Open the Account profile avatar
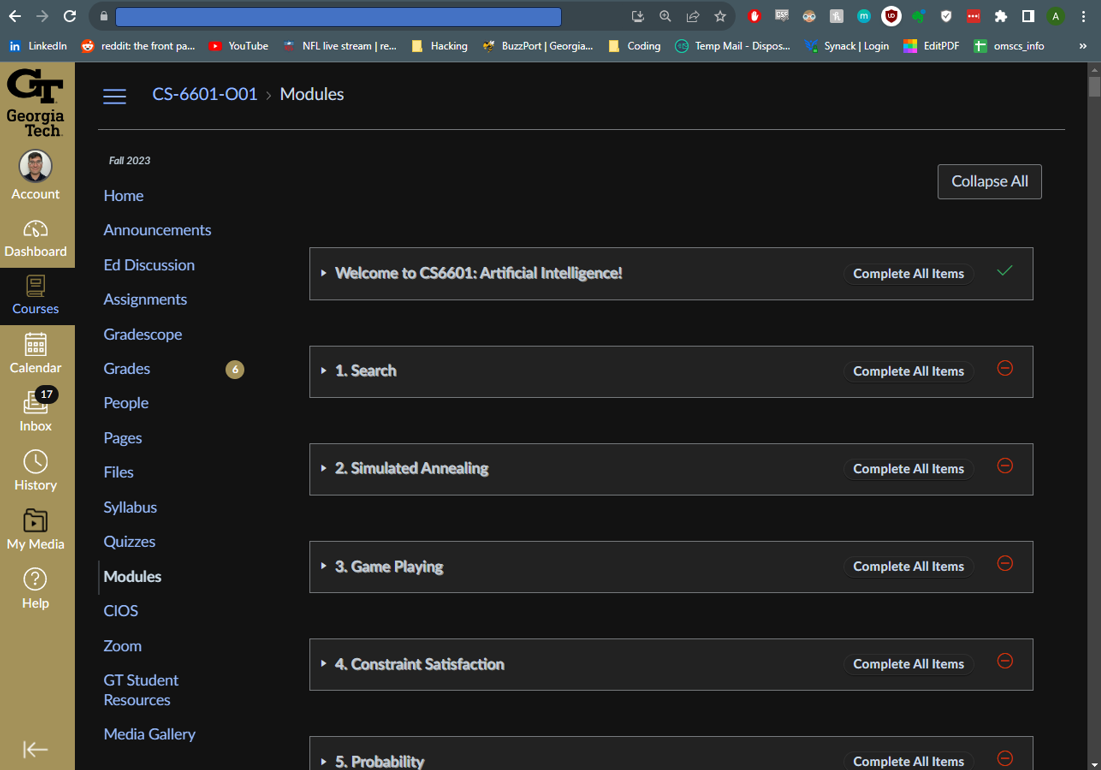The width and height of the screenshot is (1101, 770). tap(36, 166)
